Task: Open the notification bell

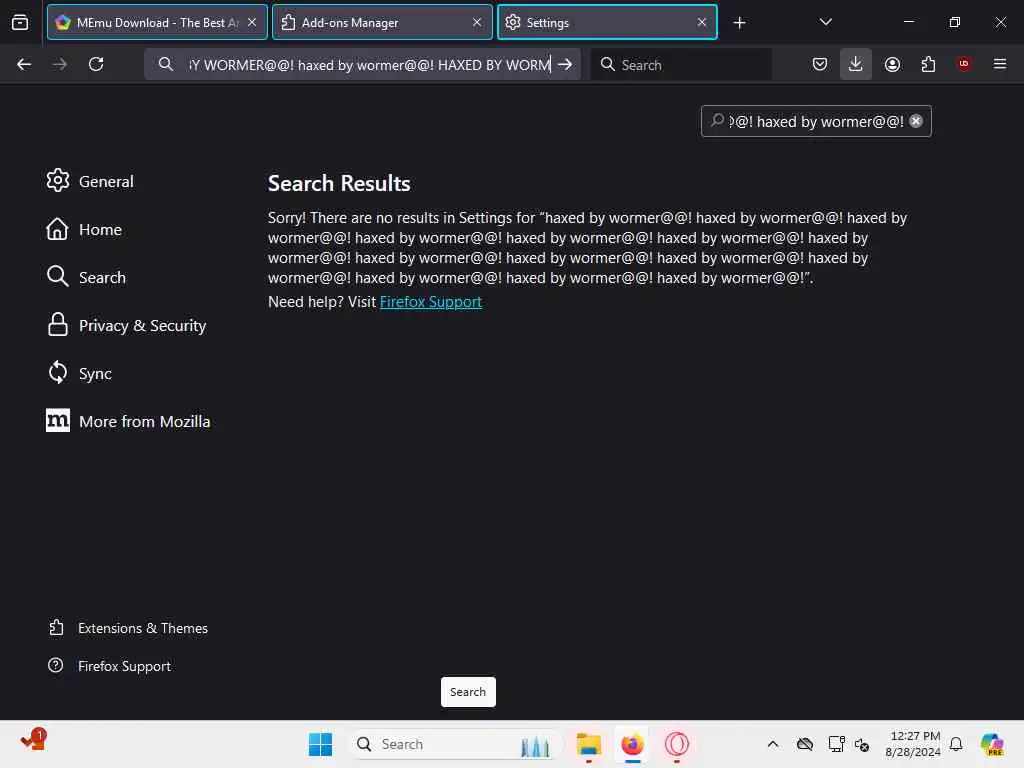Action: pyautogui.click(x=956, y=744)
